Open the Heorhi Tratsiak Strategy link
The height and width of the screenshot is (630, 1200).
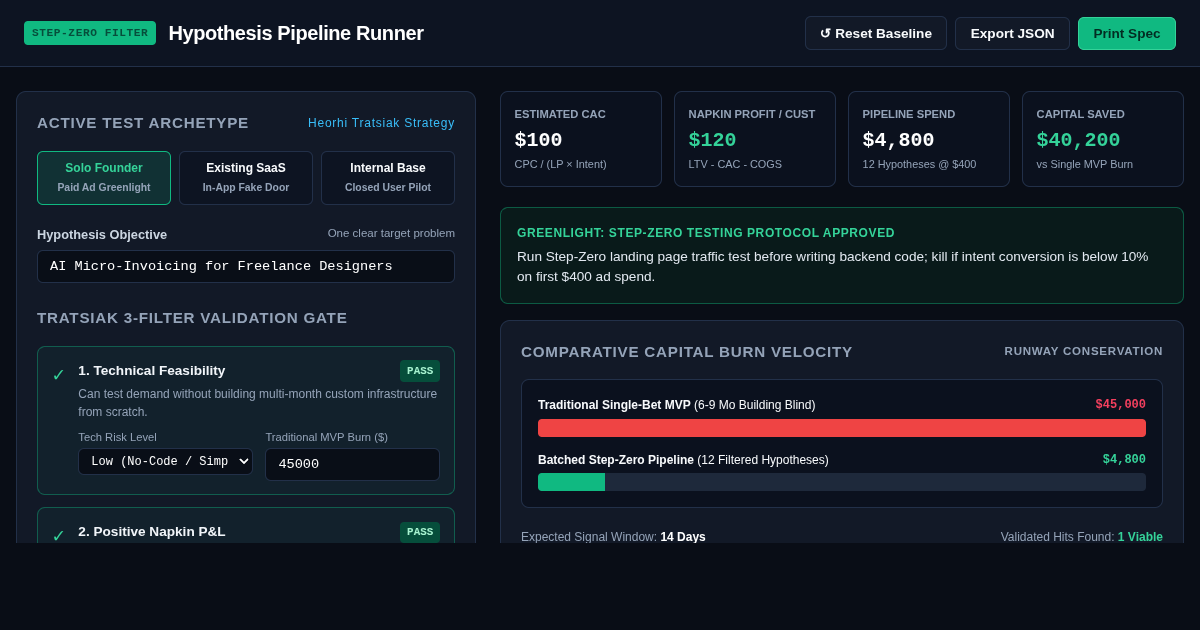[x=381, y=123]
